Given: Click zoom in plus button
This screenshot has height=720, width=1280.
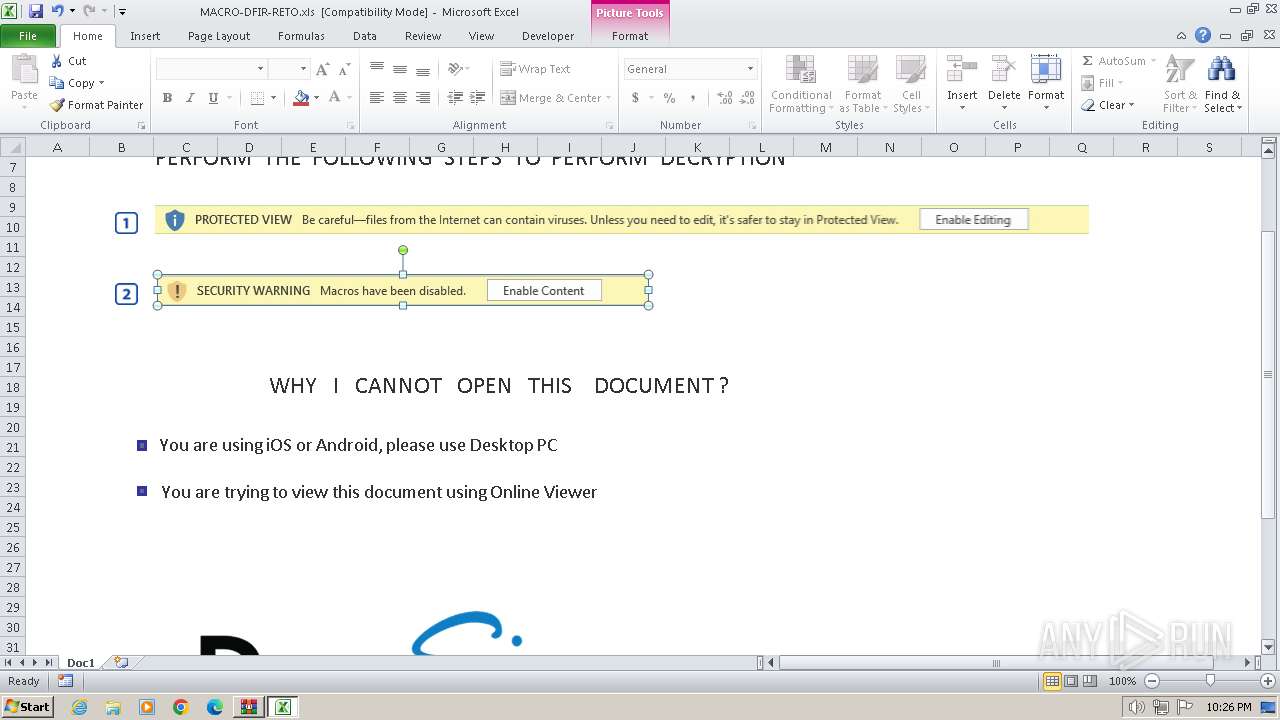Looking at the screenshot, I should click(1268, 681).
